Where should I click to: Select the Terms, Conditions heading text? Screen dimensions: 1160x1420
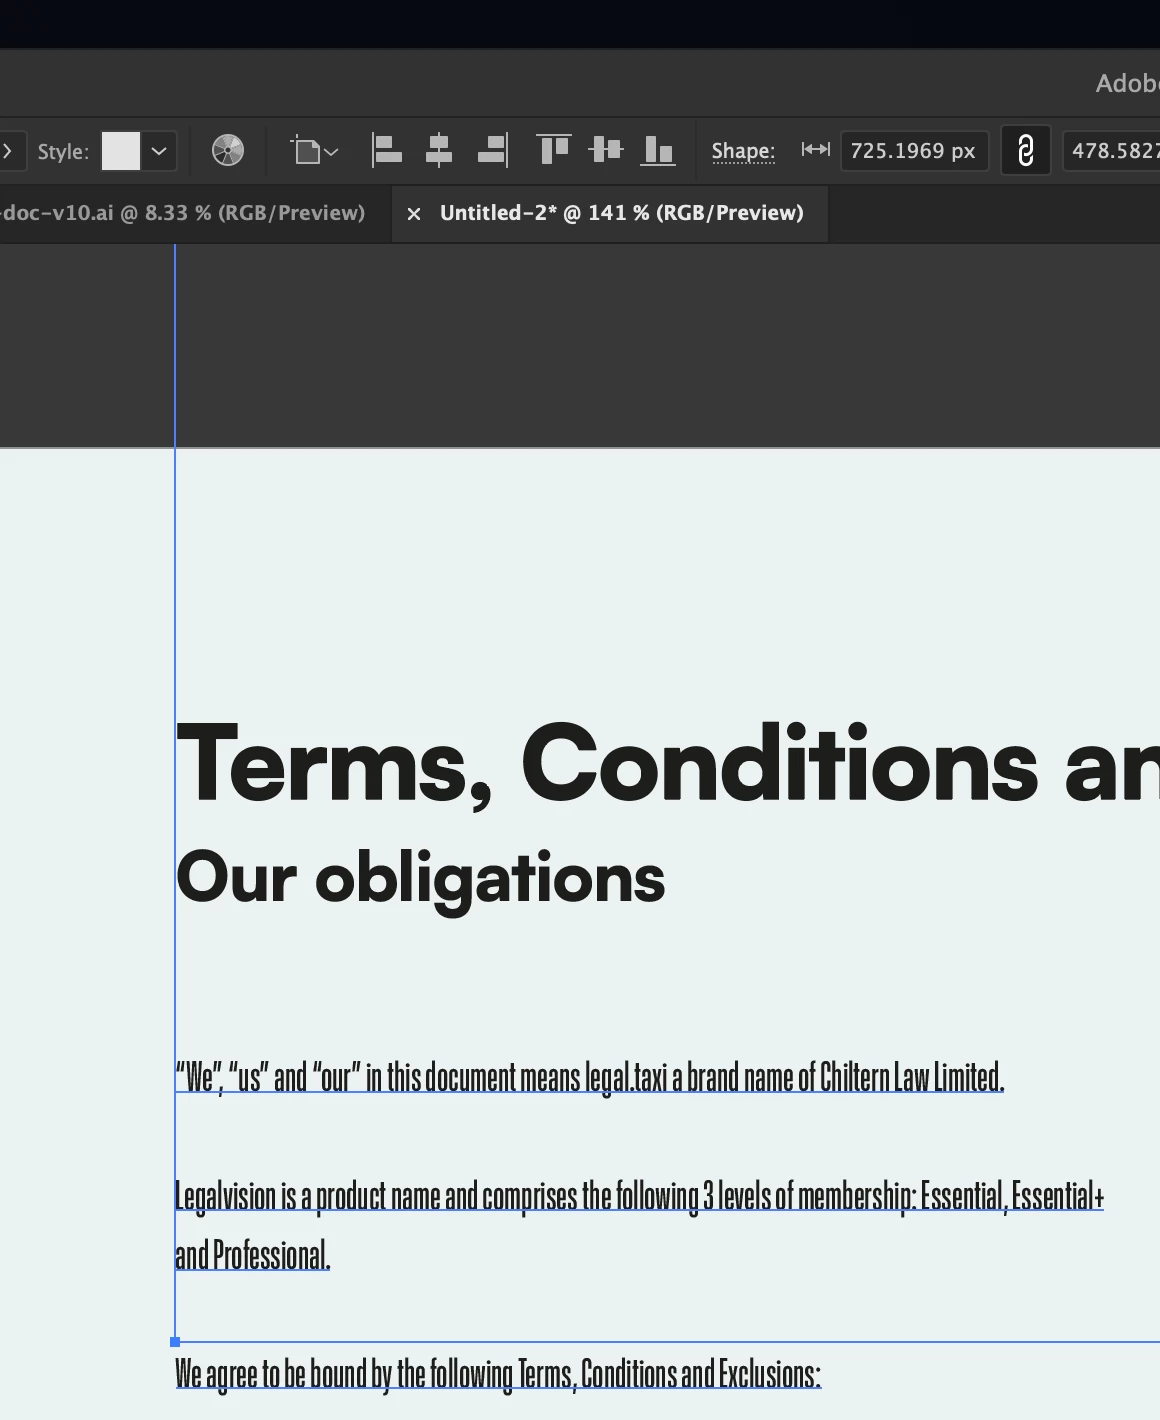[x=667, y=764]
